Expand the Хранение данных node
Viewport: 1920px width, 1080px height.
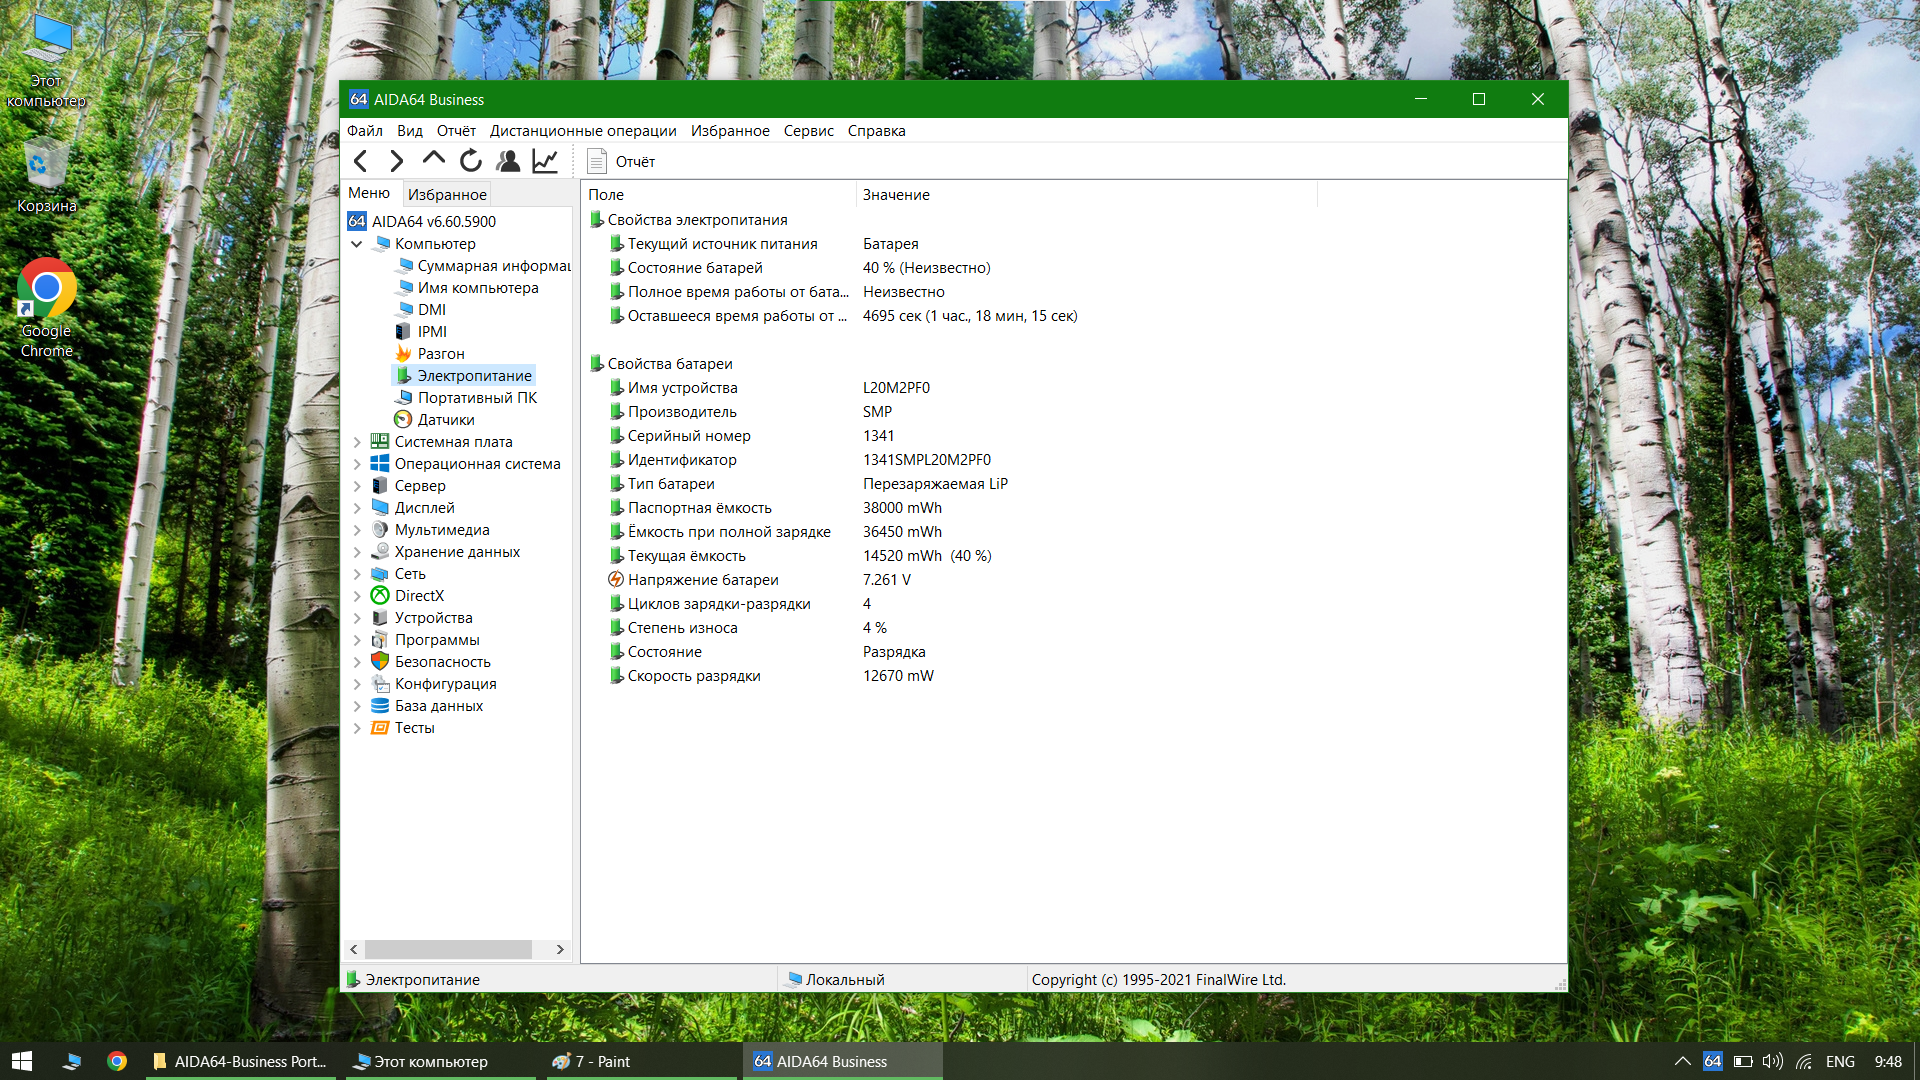coord(357,552)
